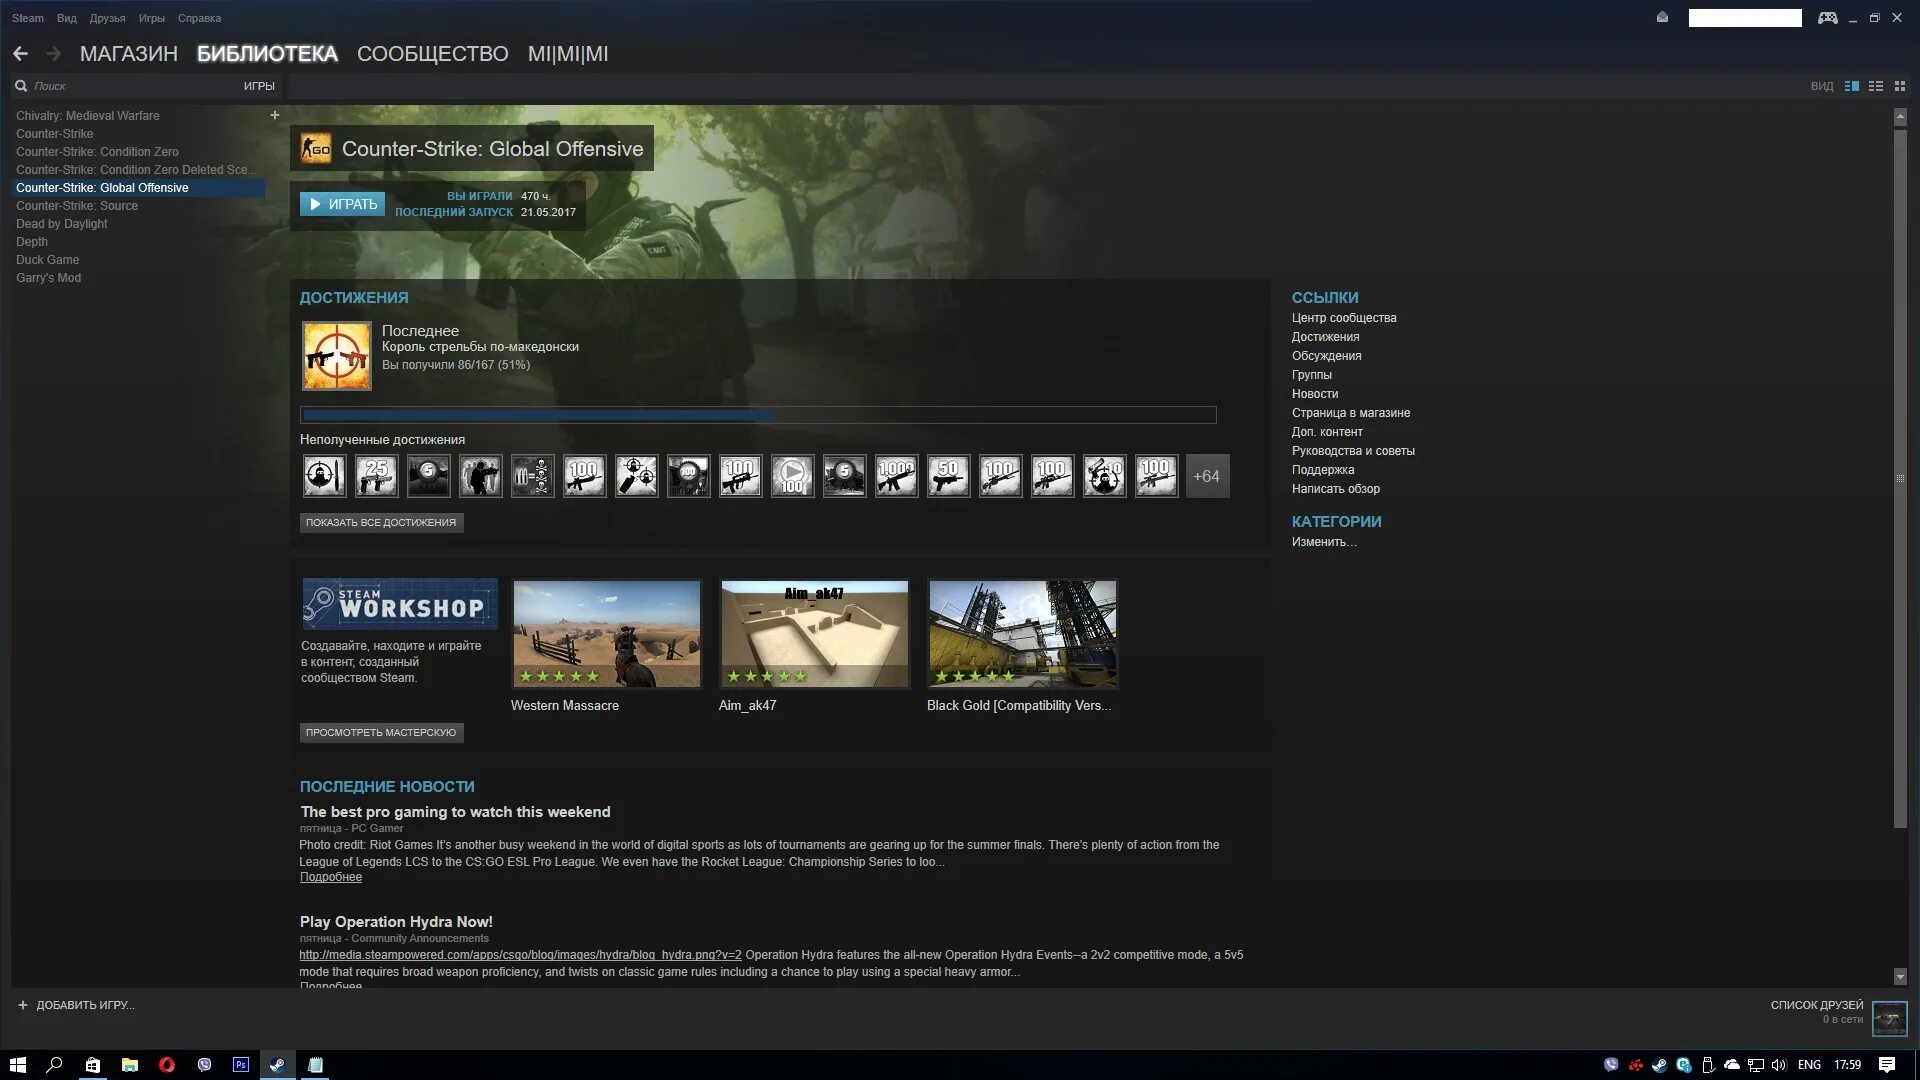Select the 25 dual-pistols locked achievement
The height and width of the screenshot is (1080, 1920).
376,476
